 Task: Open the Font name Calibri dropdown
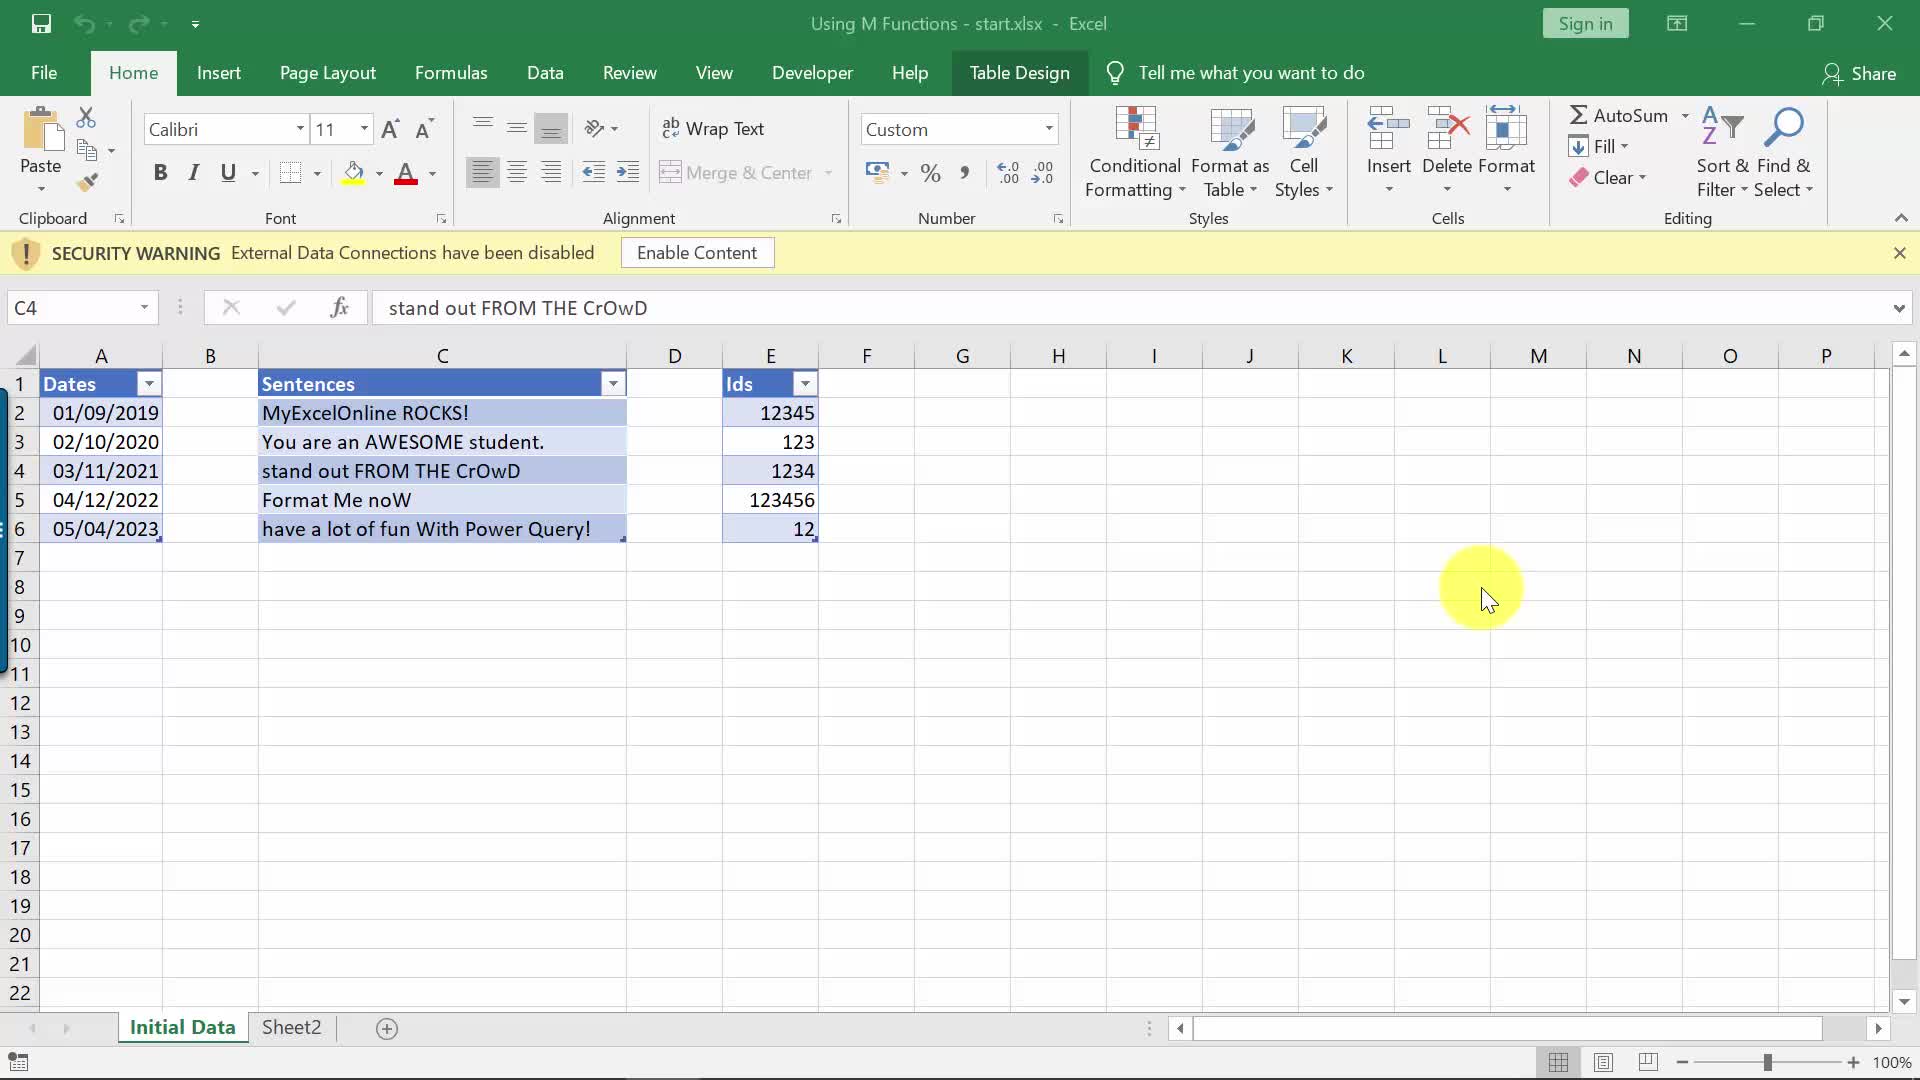[x=299, y=129]
